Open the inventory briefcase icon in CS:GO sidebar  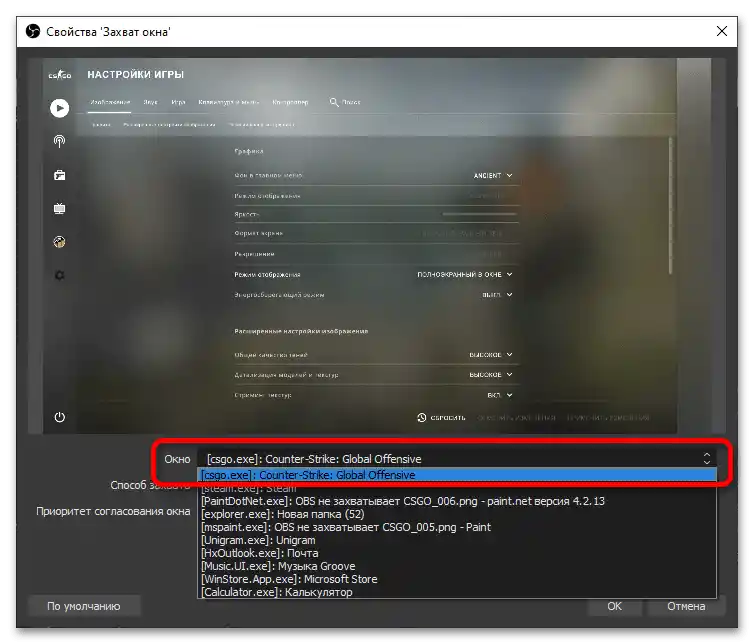coord(60,175)
